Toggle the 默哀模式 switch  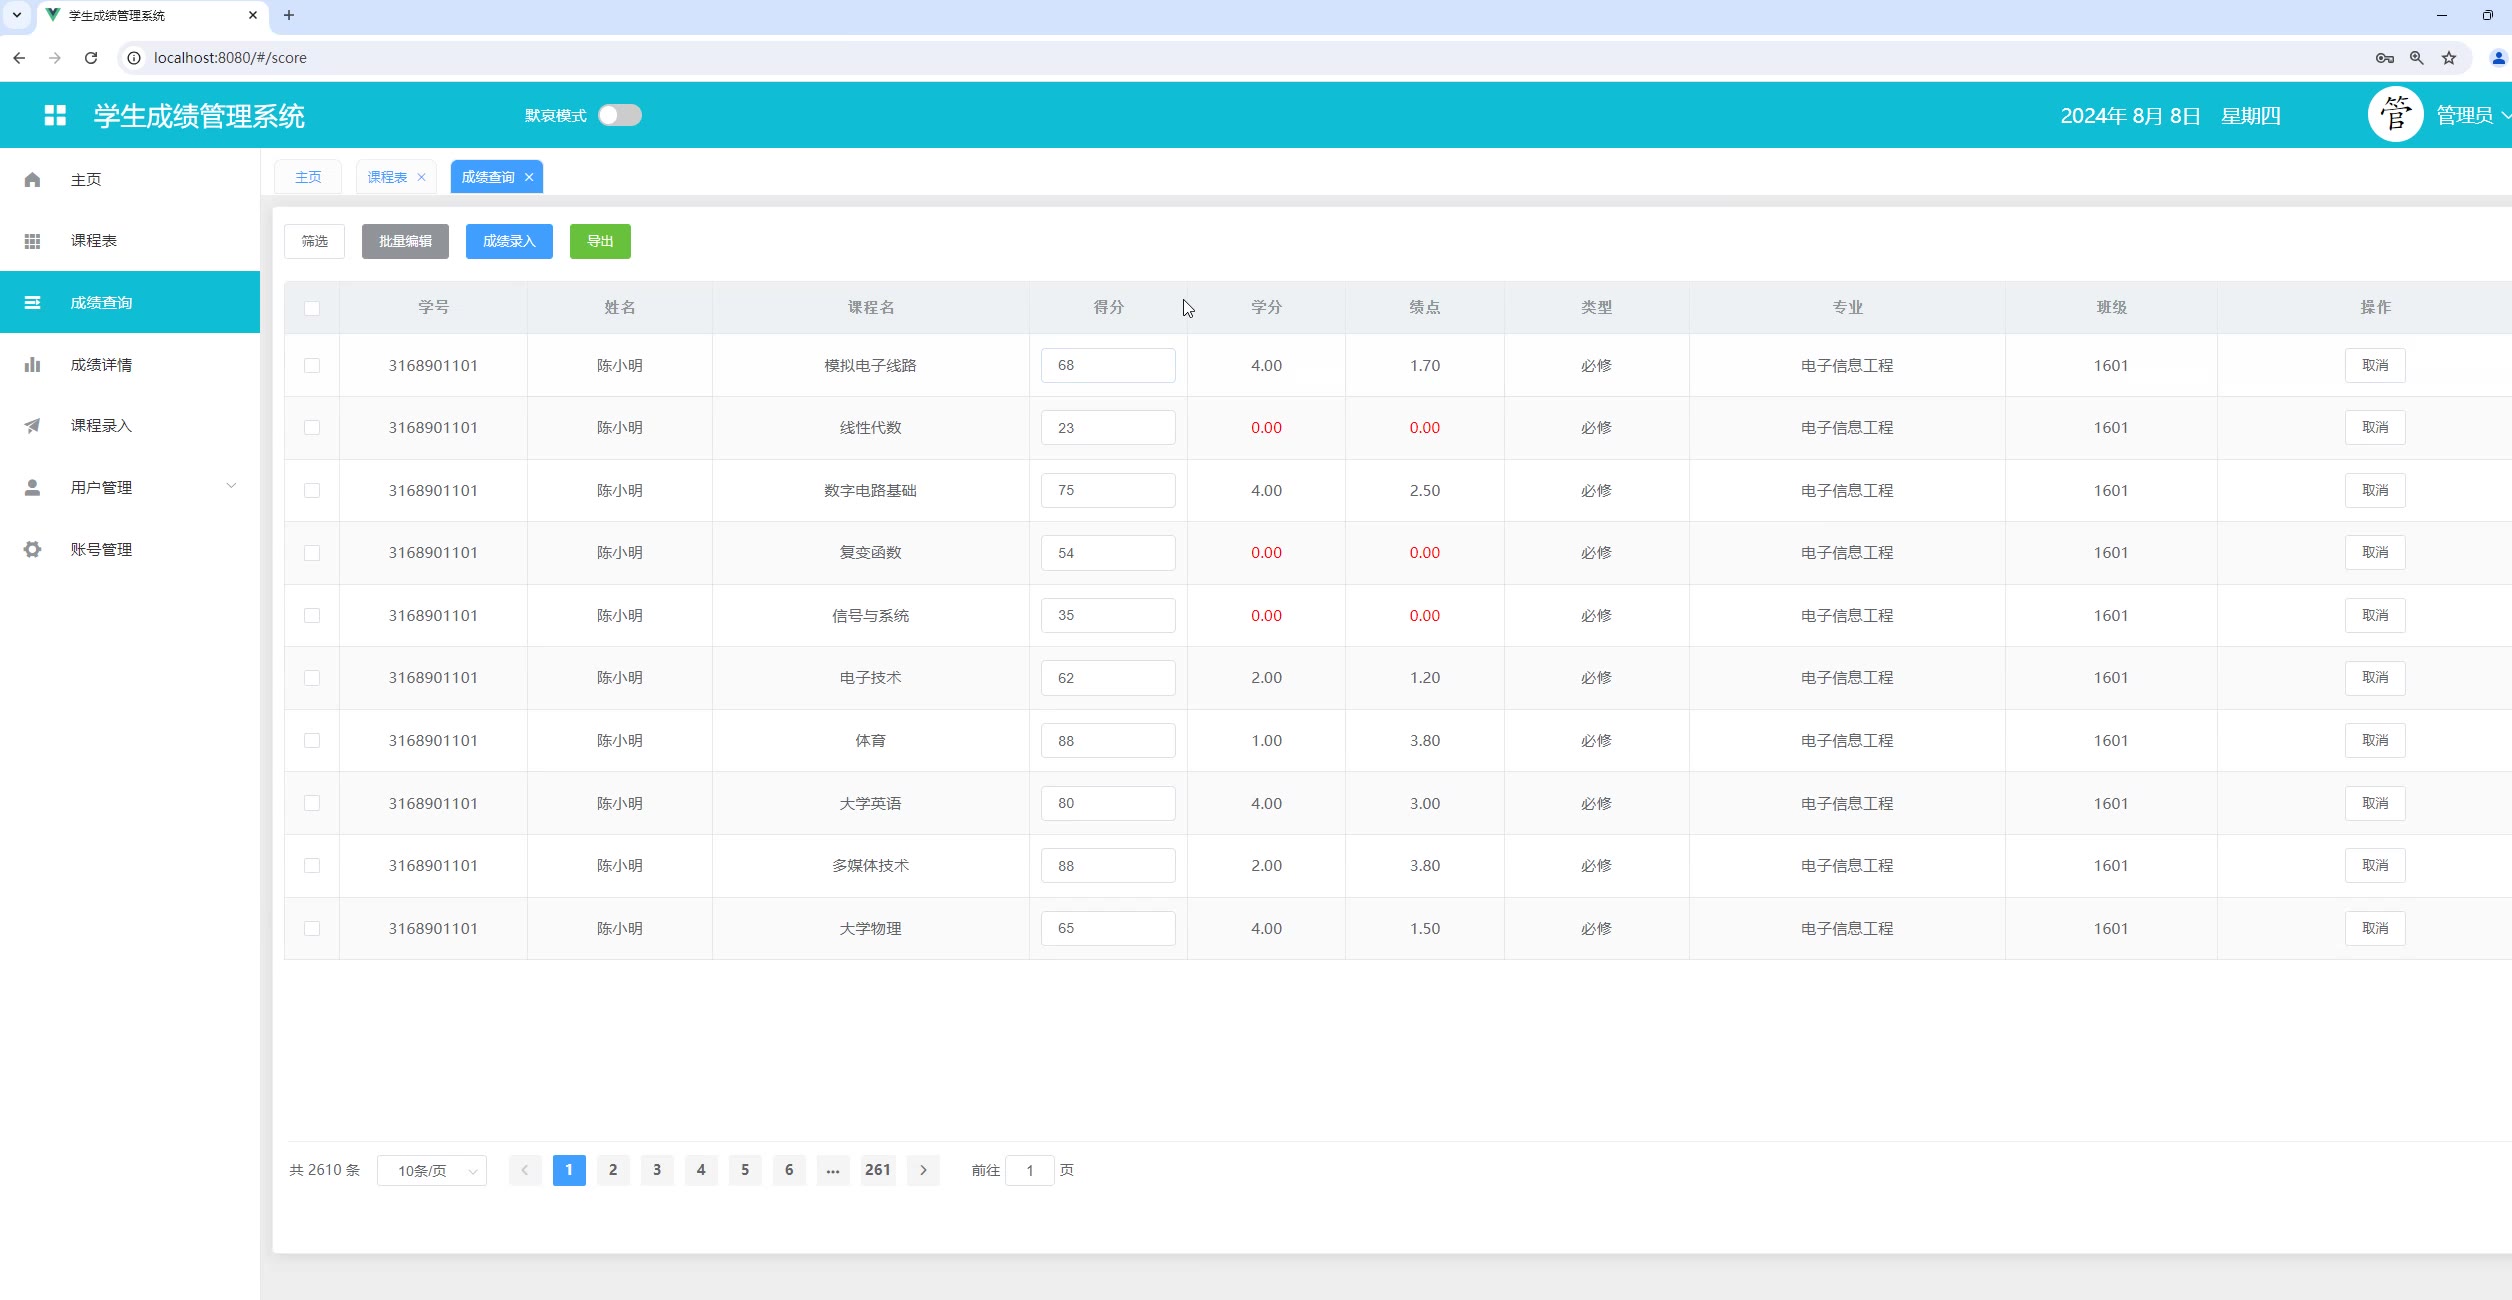click(x=619, y=115)
